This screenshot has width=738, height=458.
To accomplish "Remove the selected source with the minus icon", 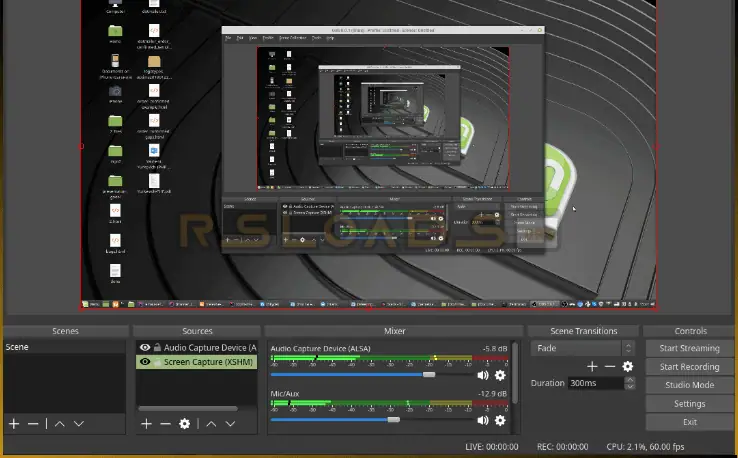I will pos(165,424).
